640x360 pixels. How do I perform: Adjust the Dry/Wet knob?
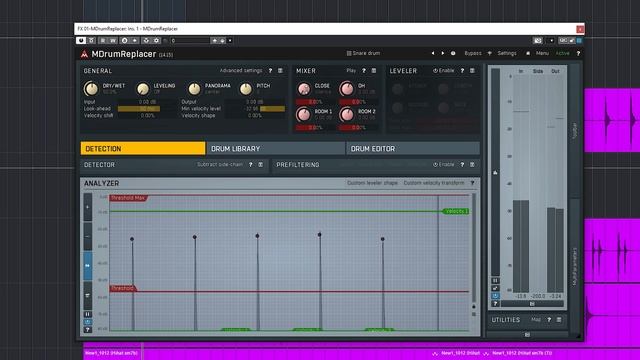pos(91,89)
